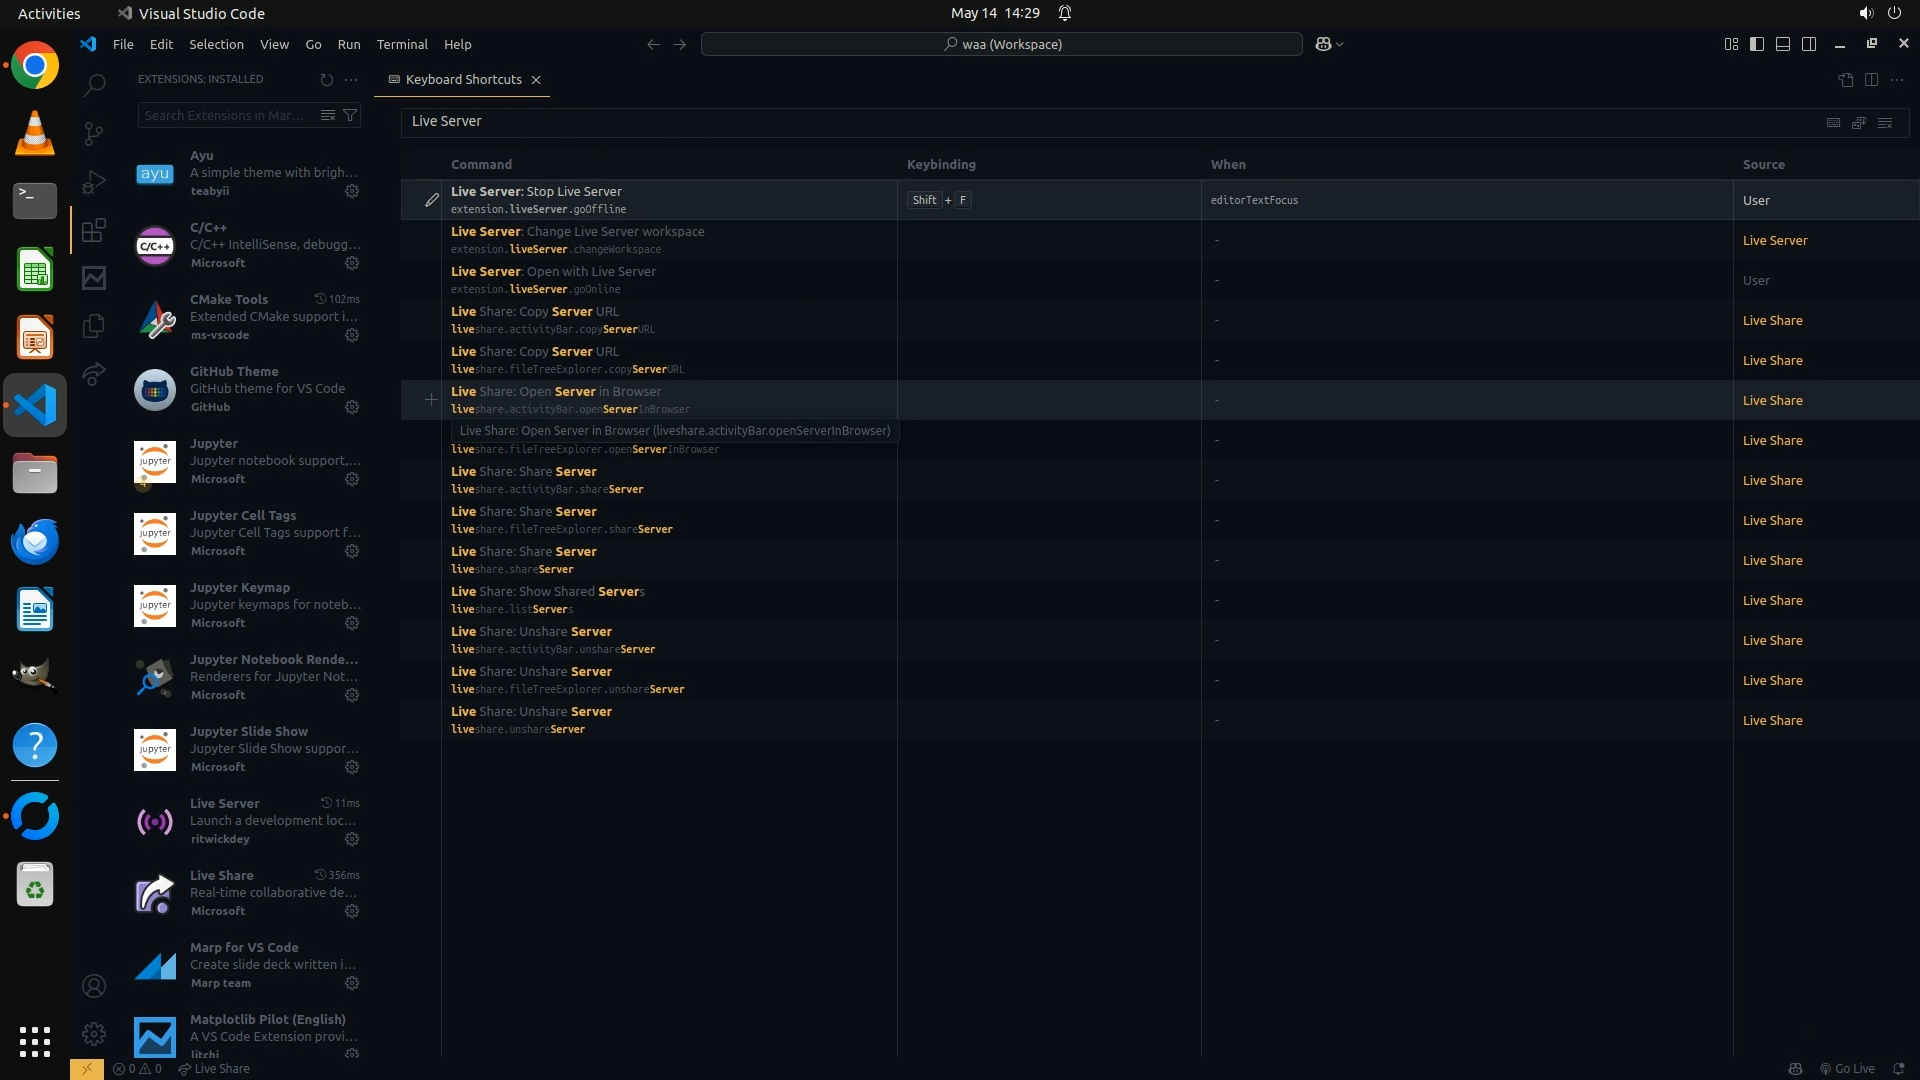1920x1080 pixels.
Task: Open the Terminal menu
Action: 402,44
